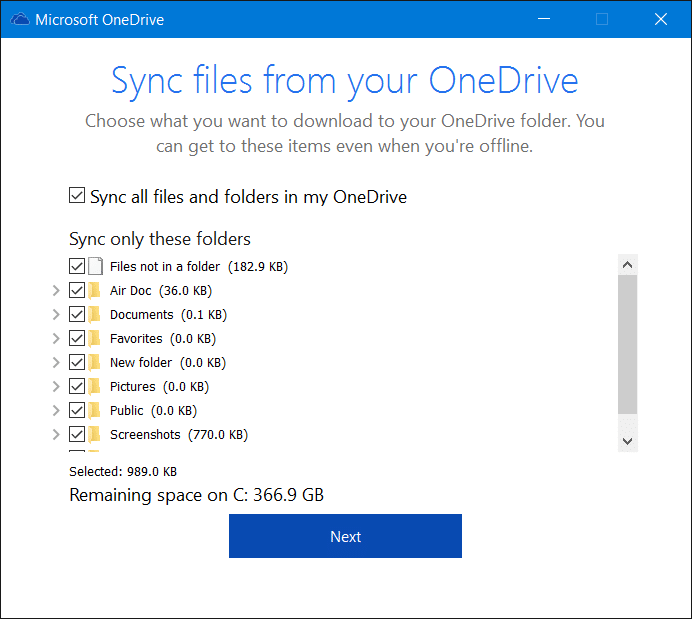This screenshot has width=692, height=619.
Task: Click the folder list scroll down arrow
Action: click(627, 441)
